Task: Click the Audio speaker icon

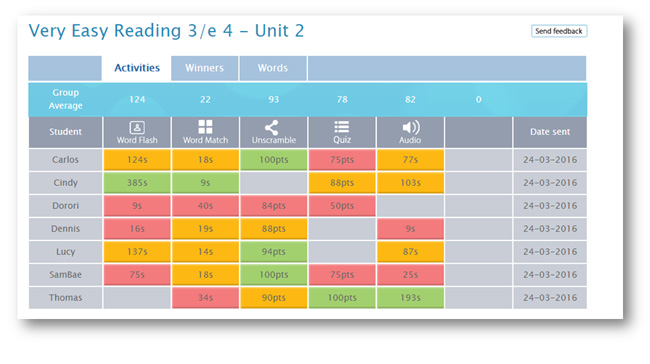Action: [x=410, y=127]
